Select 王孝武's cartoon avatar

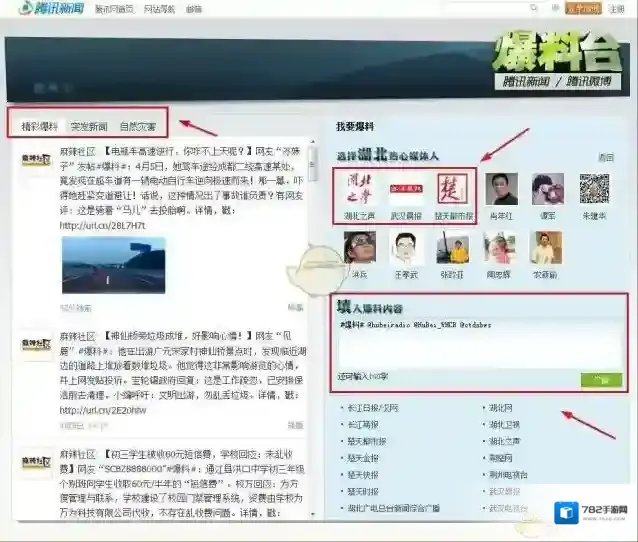[x=406, y=247]
